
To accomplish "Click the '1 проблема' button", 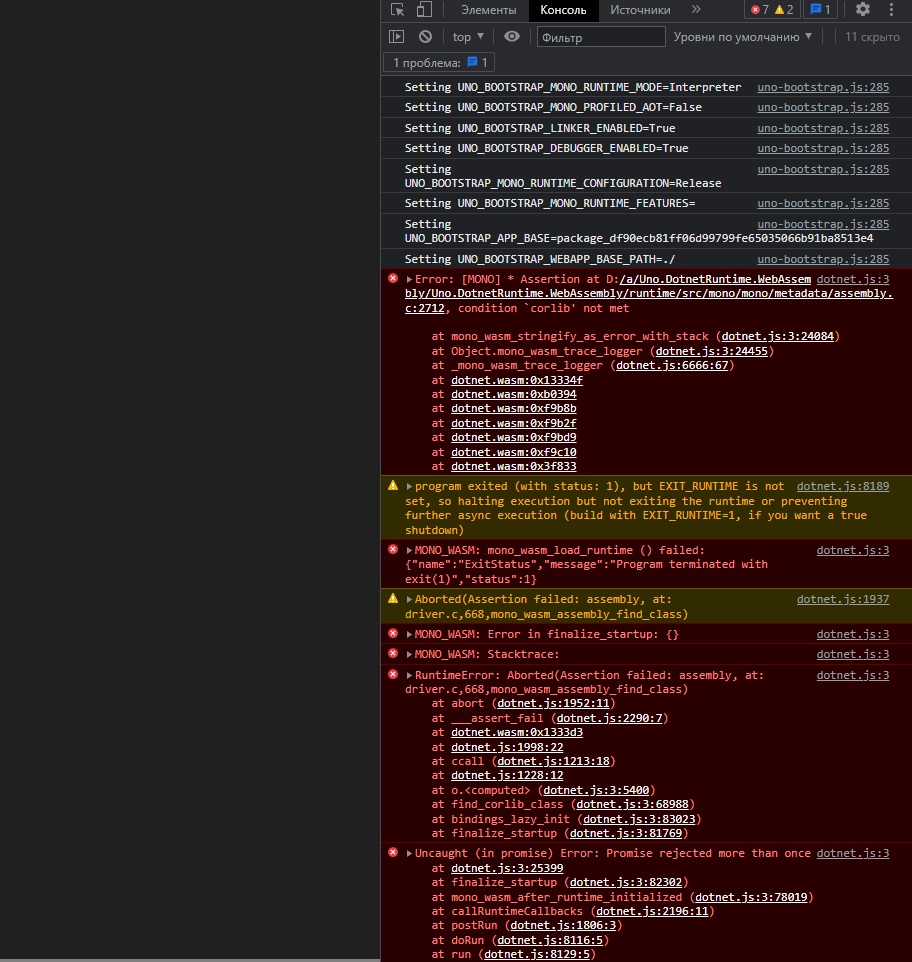I will 438,61.
